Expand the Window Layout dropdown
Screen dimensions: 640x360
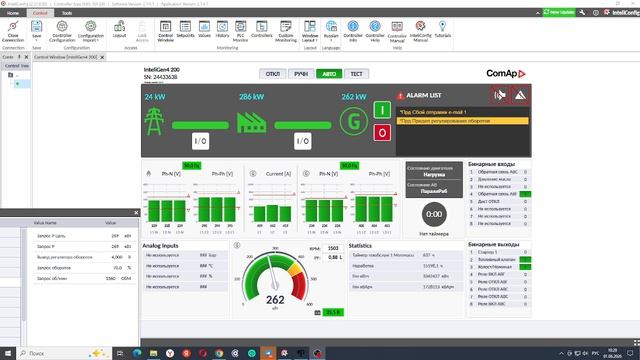[x=310, y=40]
